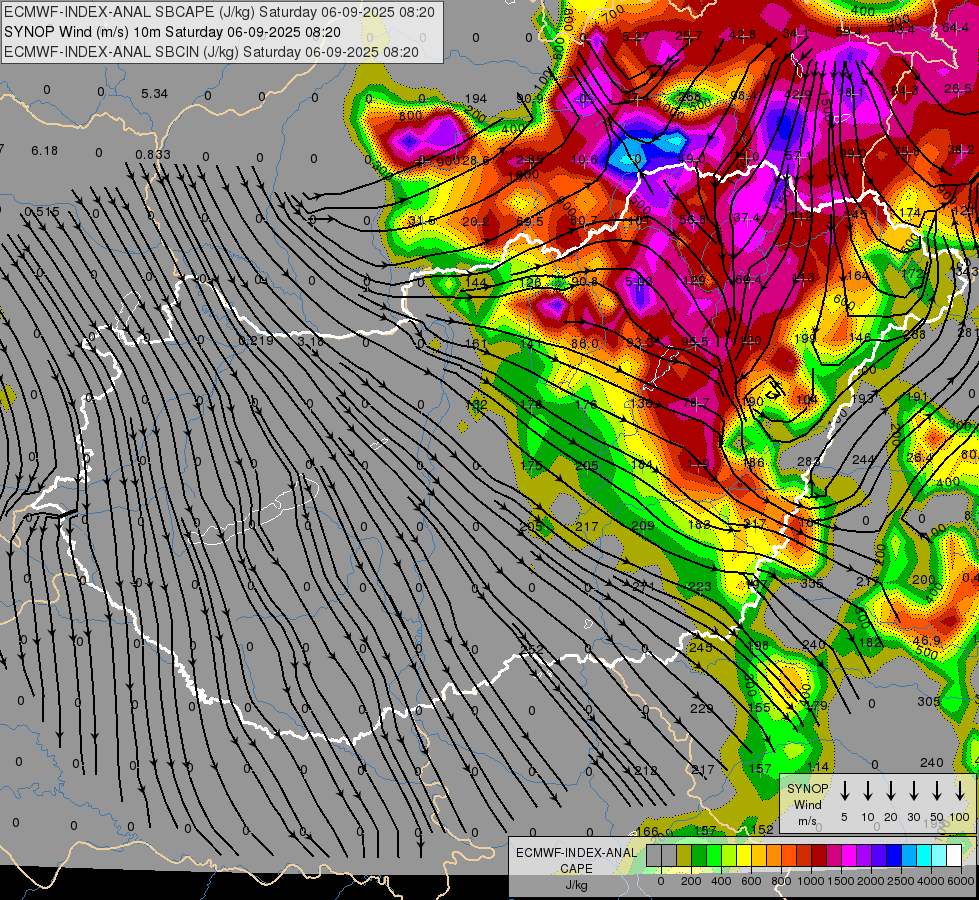Pick the olive swatch in CAPE legend

click(x=684, y=856)
